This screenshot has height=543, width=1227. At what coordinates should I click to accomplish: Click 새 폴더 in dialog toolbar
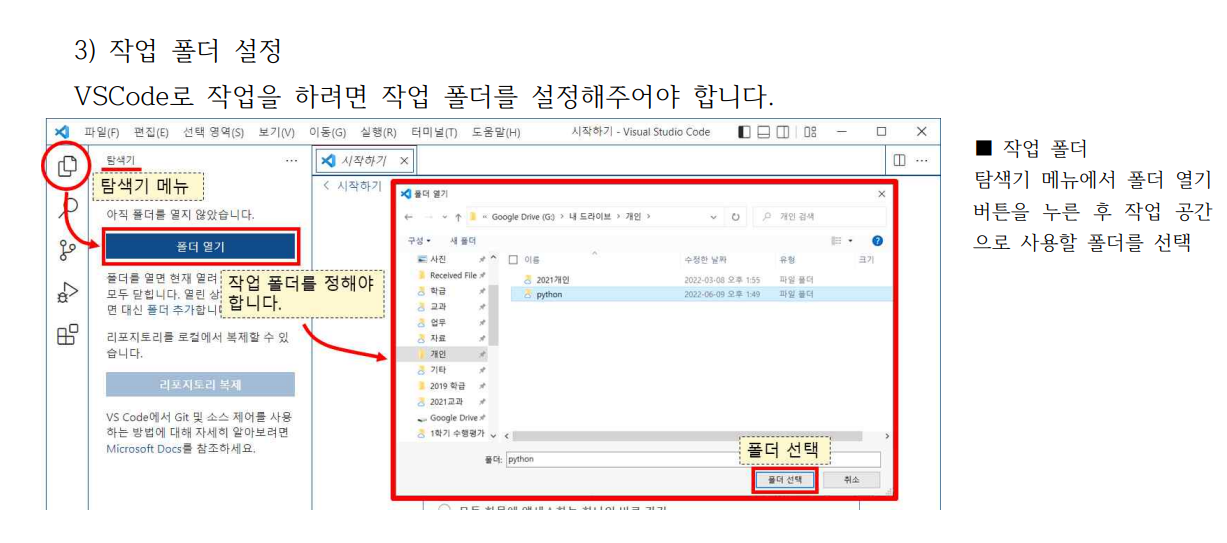tap(463, 241)
